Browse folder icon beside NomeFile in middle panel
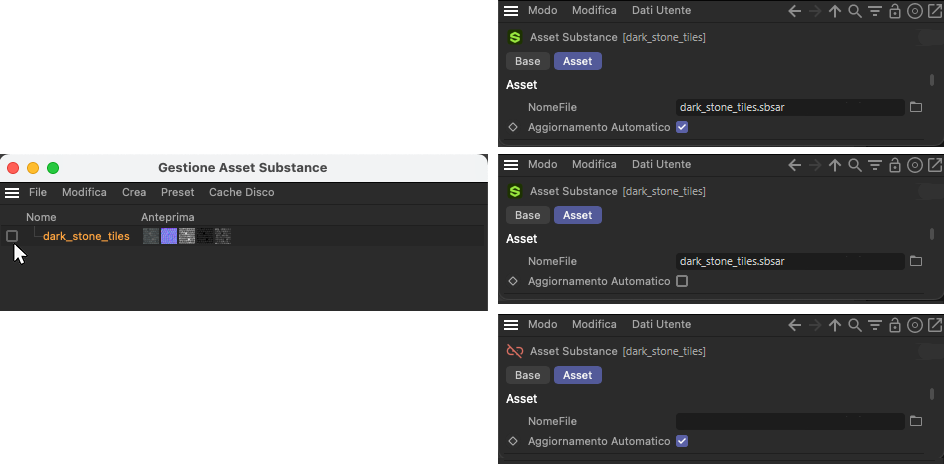944x464 pixels. (916, 261)
